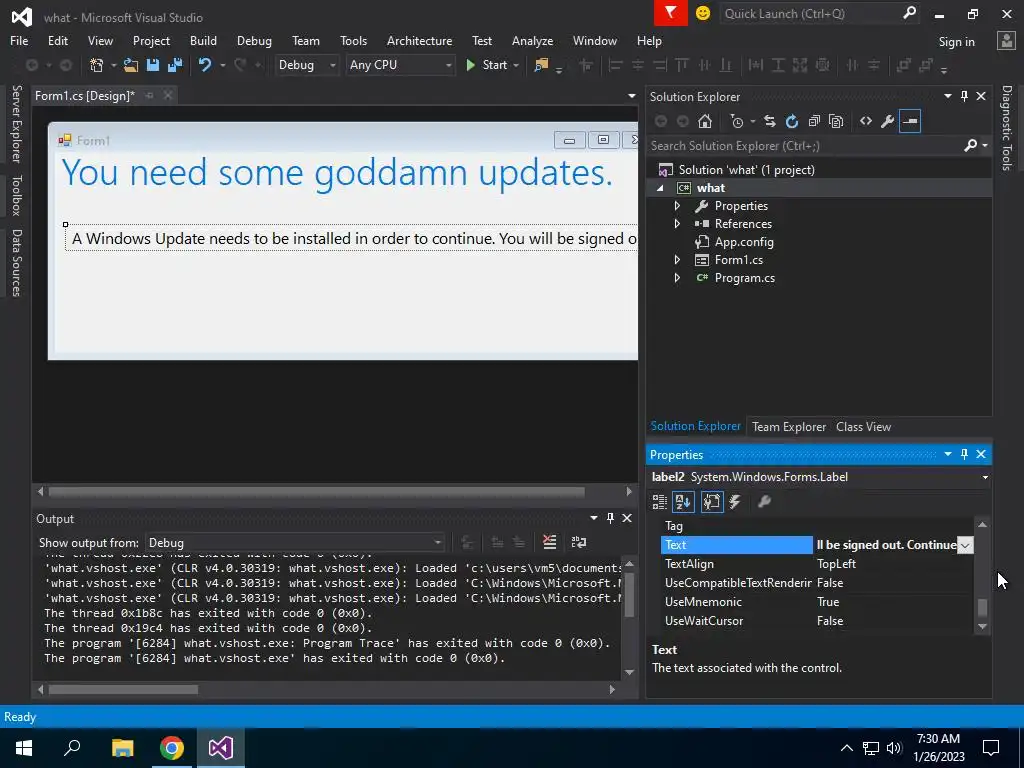
Task: Open the Data Sources side tab
Action: click(x=16, y=263)
